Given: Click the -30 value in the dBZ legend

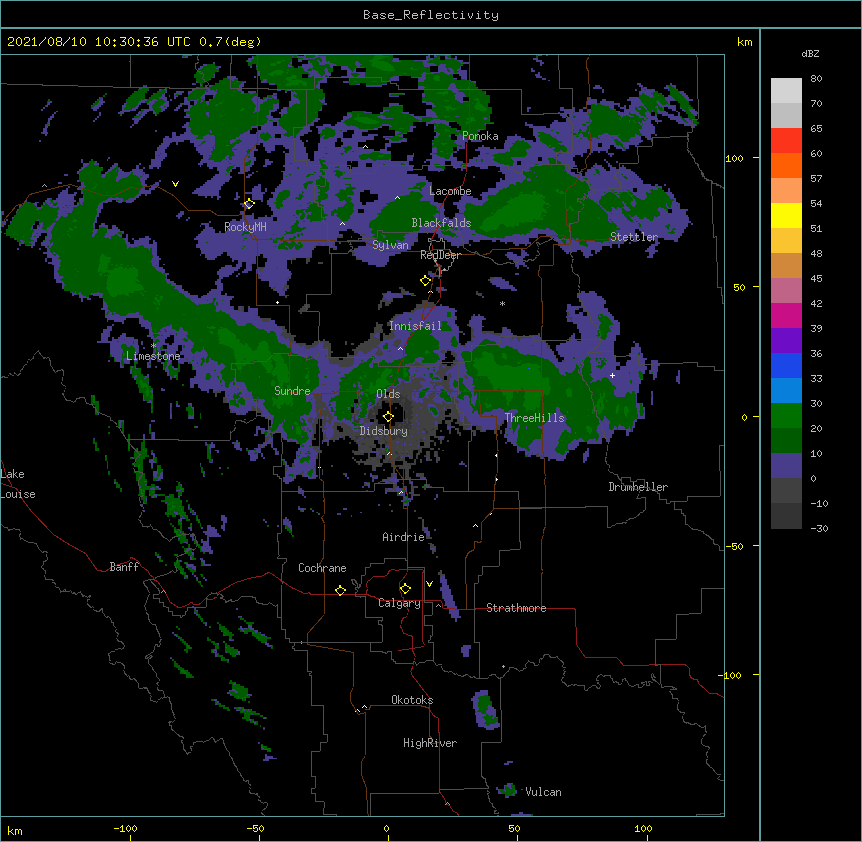Looking at the screenshot, I should 819,528.
